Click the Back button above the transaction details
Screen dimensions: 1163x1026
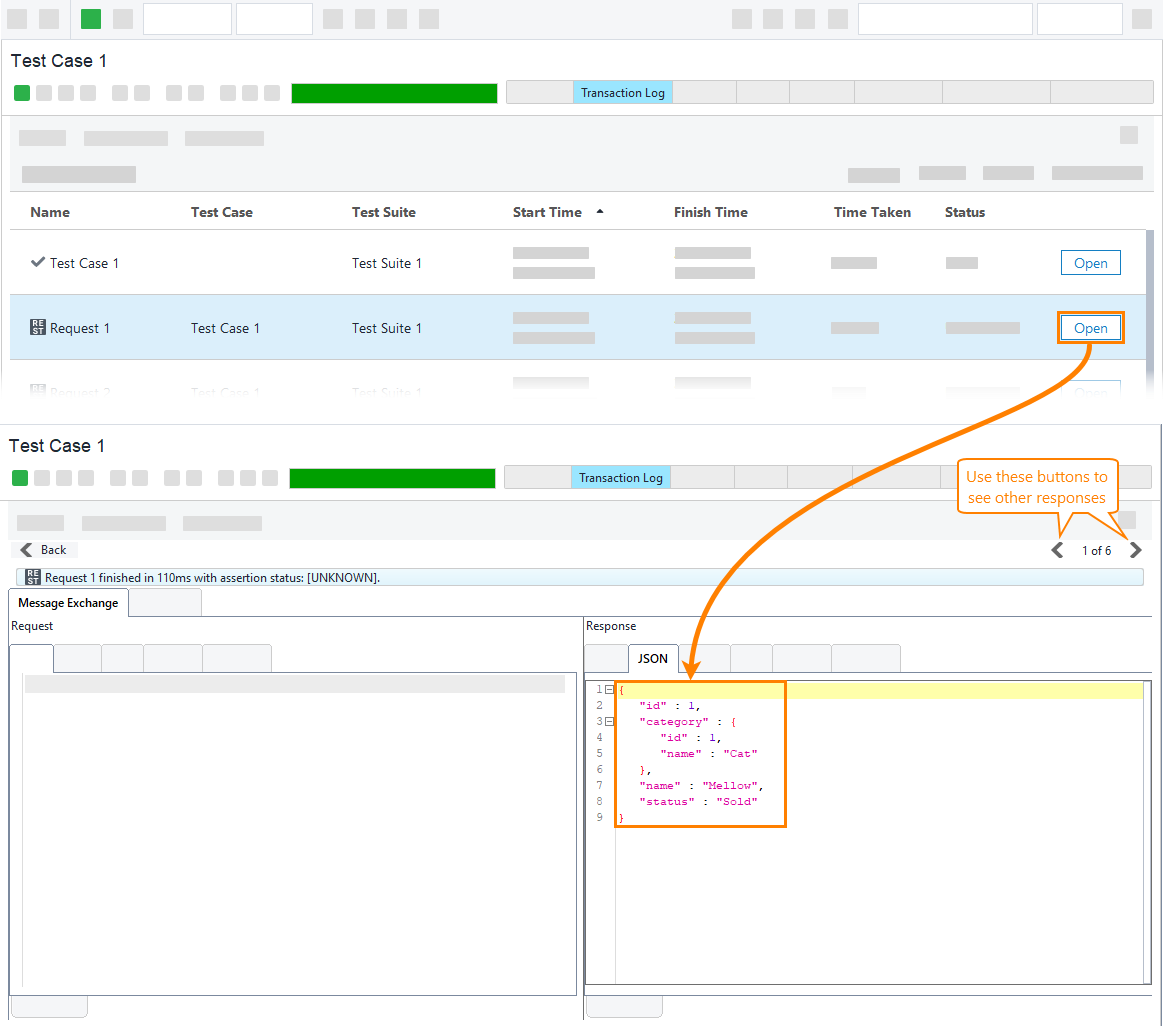tap(44, 549)
